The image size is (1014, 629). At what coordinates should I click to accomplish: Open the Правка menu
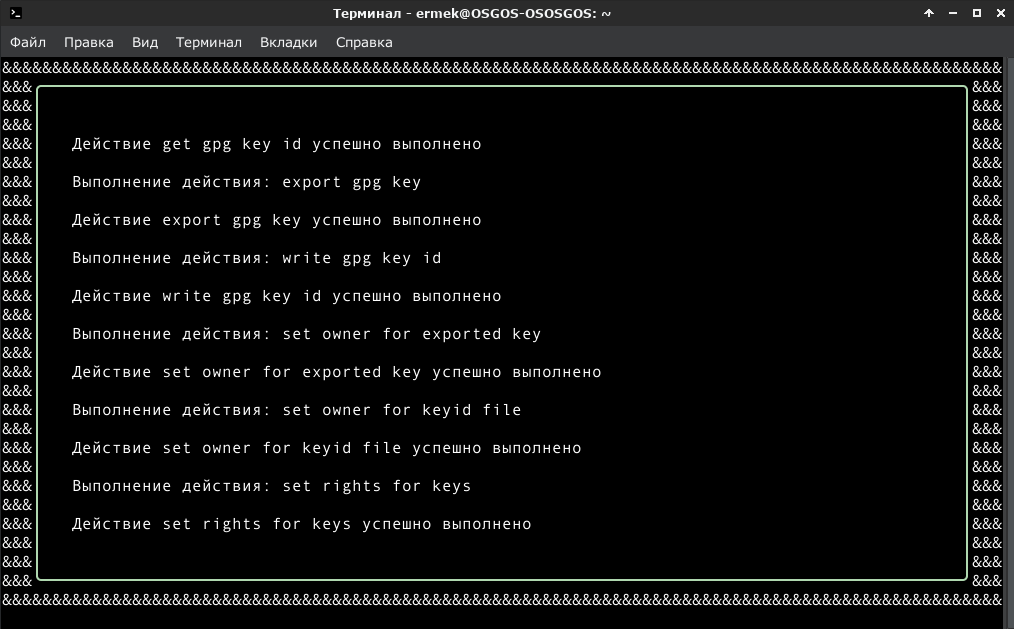click(89, 43)
